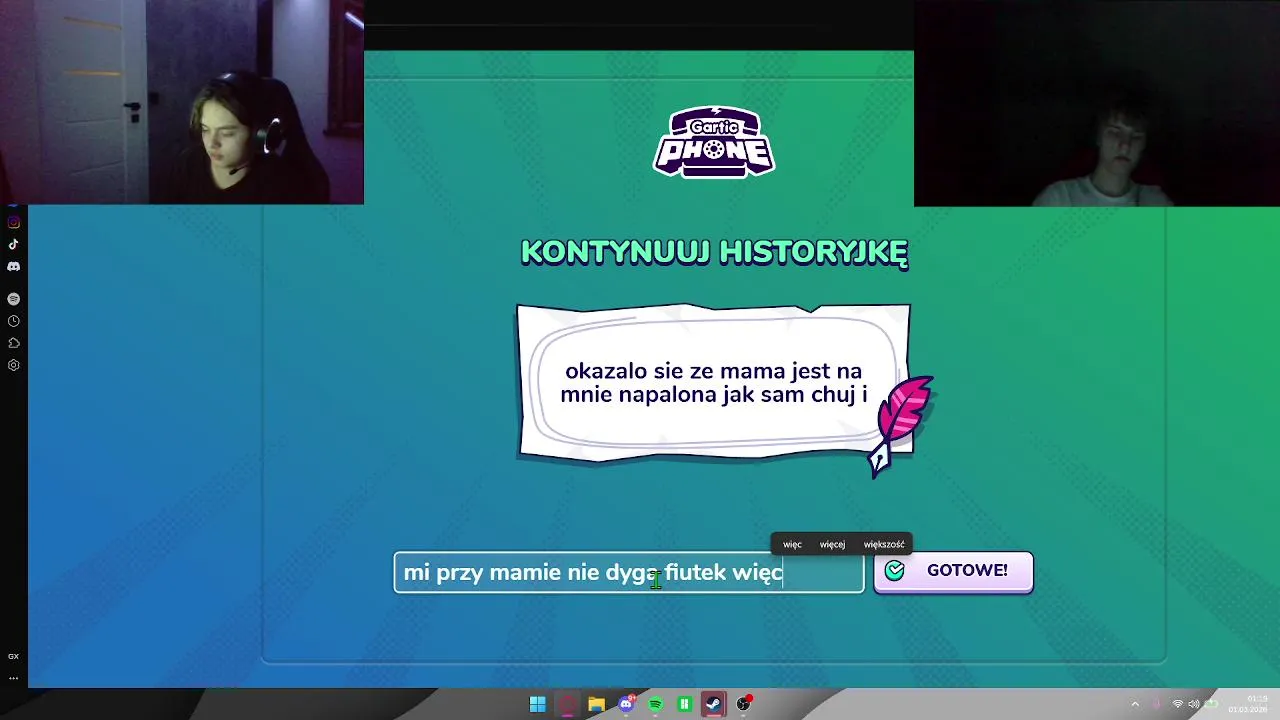Choose autocomplete suggestion 'więc'
Image resolution: width=1280 pixels, height=720 pixels.
[x=792, y=544]
